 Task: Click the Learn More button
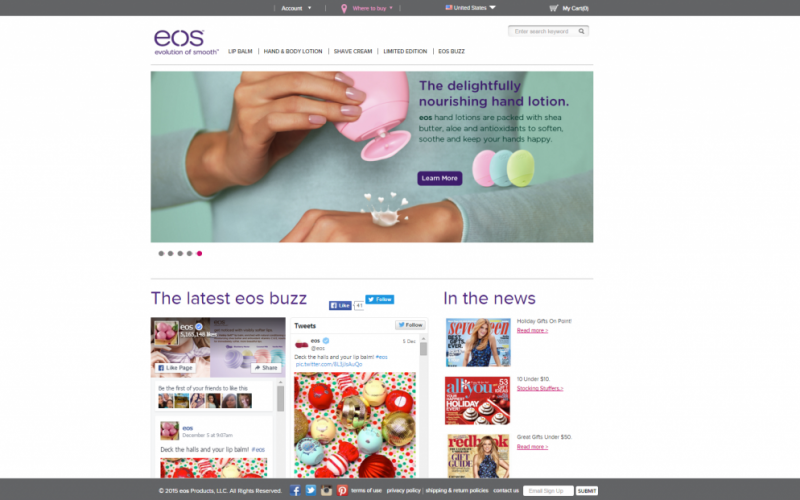point(440,178)
